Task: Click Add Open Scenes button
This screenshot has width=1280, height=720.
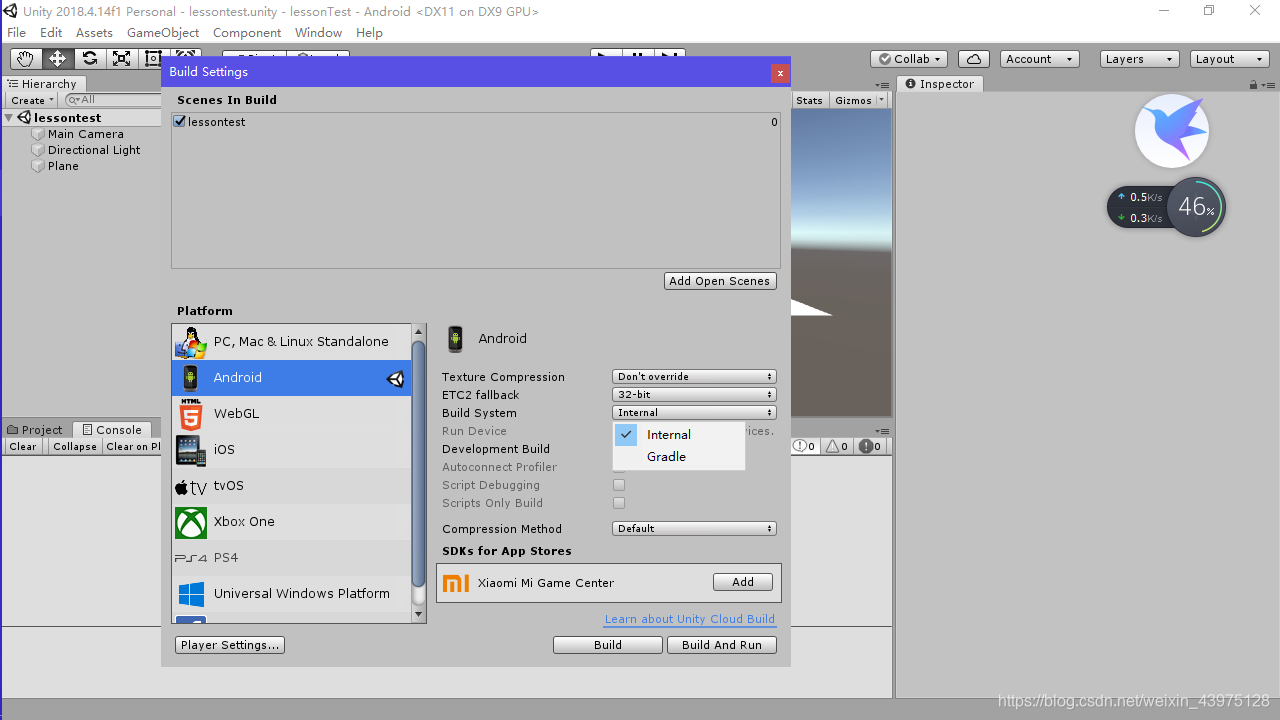Action: 720,281
